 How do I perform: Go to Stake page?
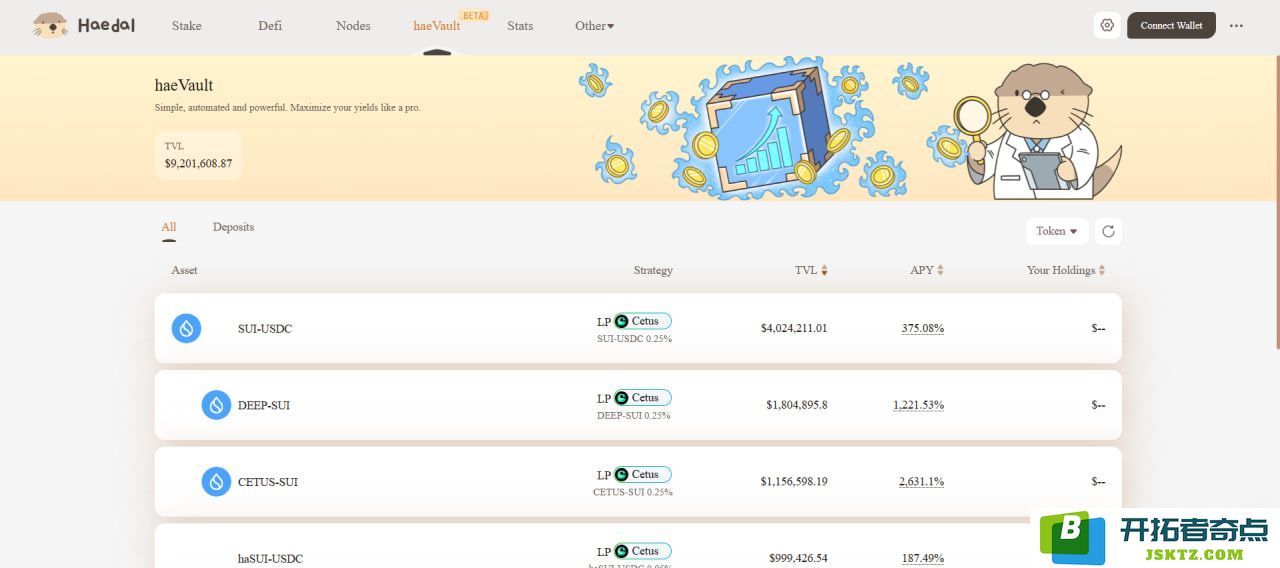click(x=186, y=26)
